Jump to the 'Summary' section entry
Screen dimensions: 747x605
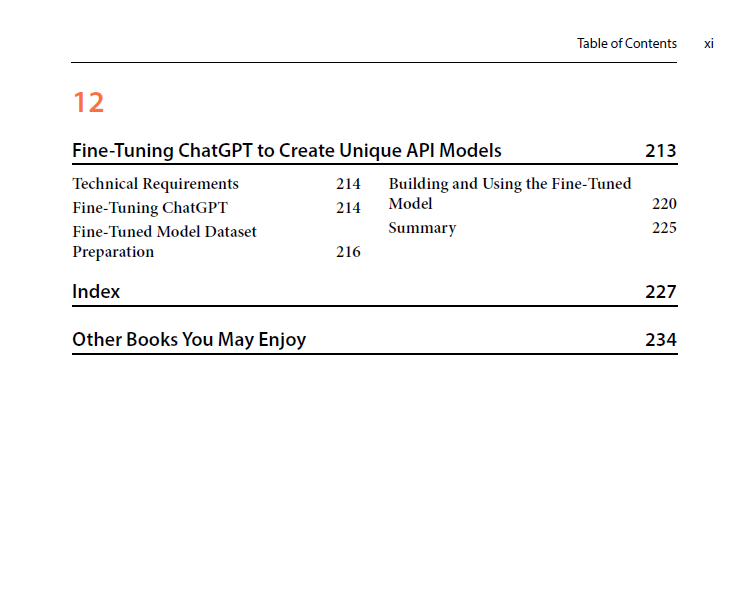pos(422,228)
